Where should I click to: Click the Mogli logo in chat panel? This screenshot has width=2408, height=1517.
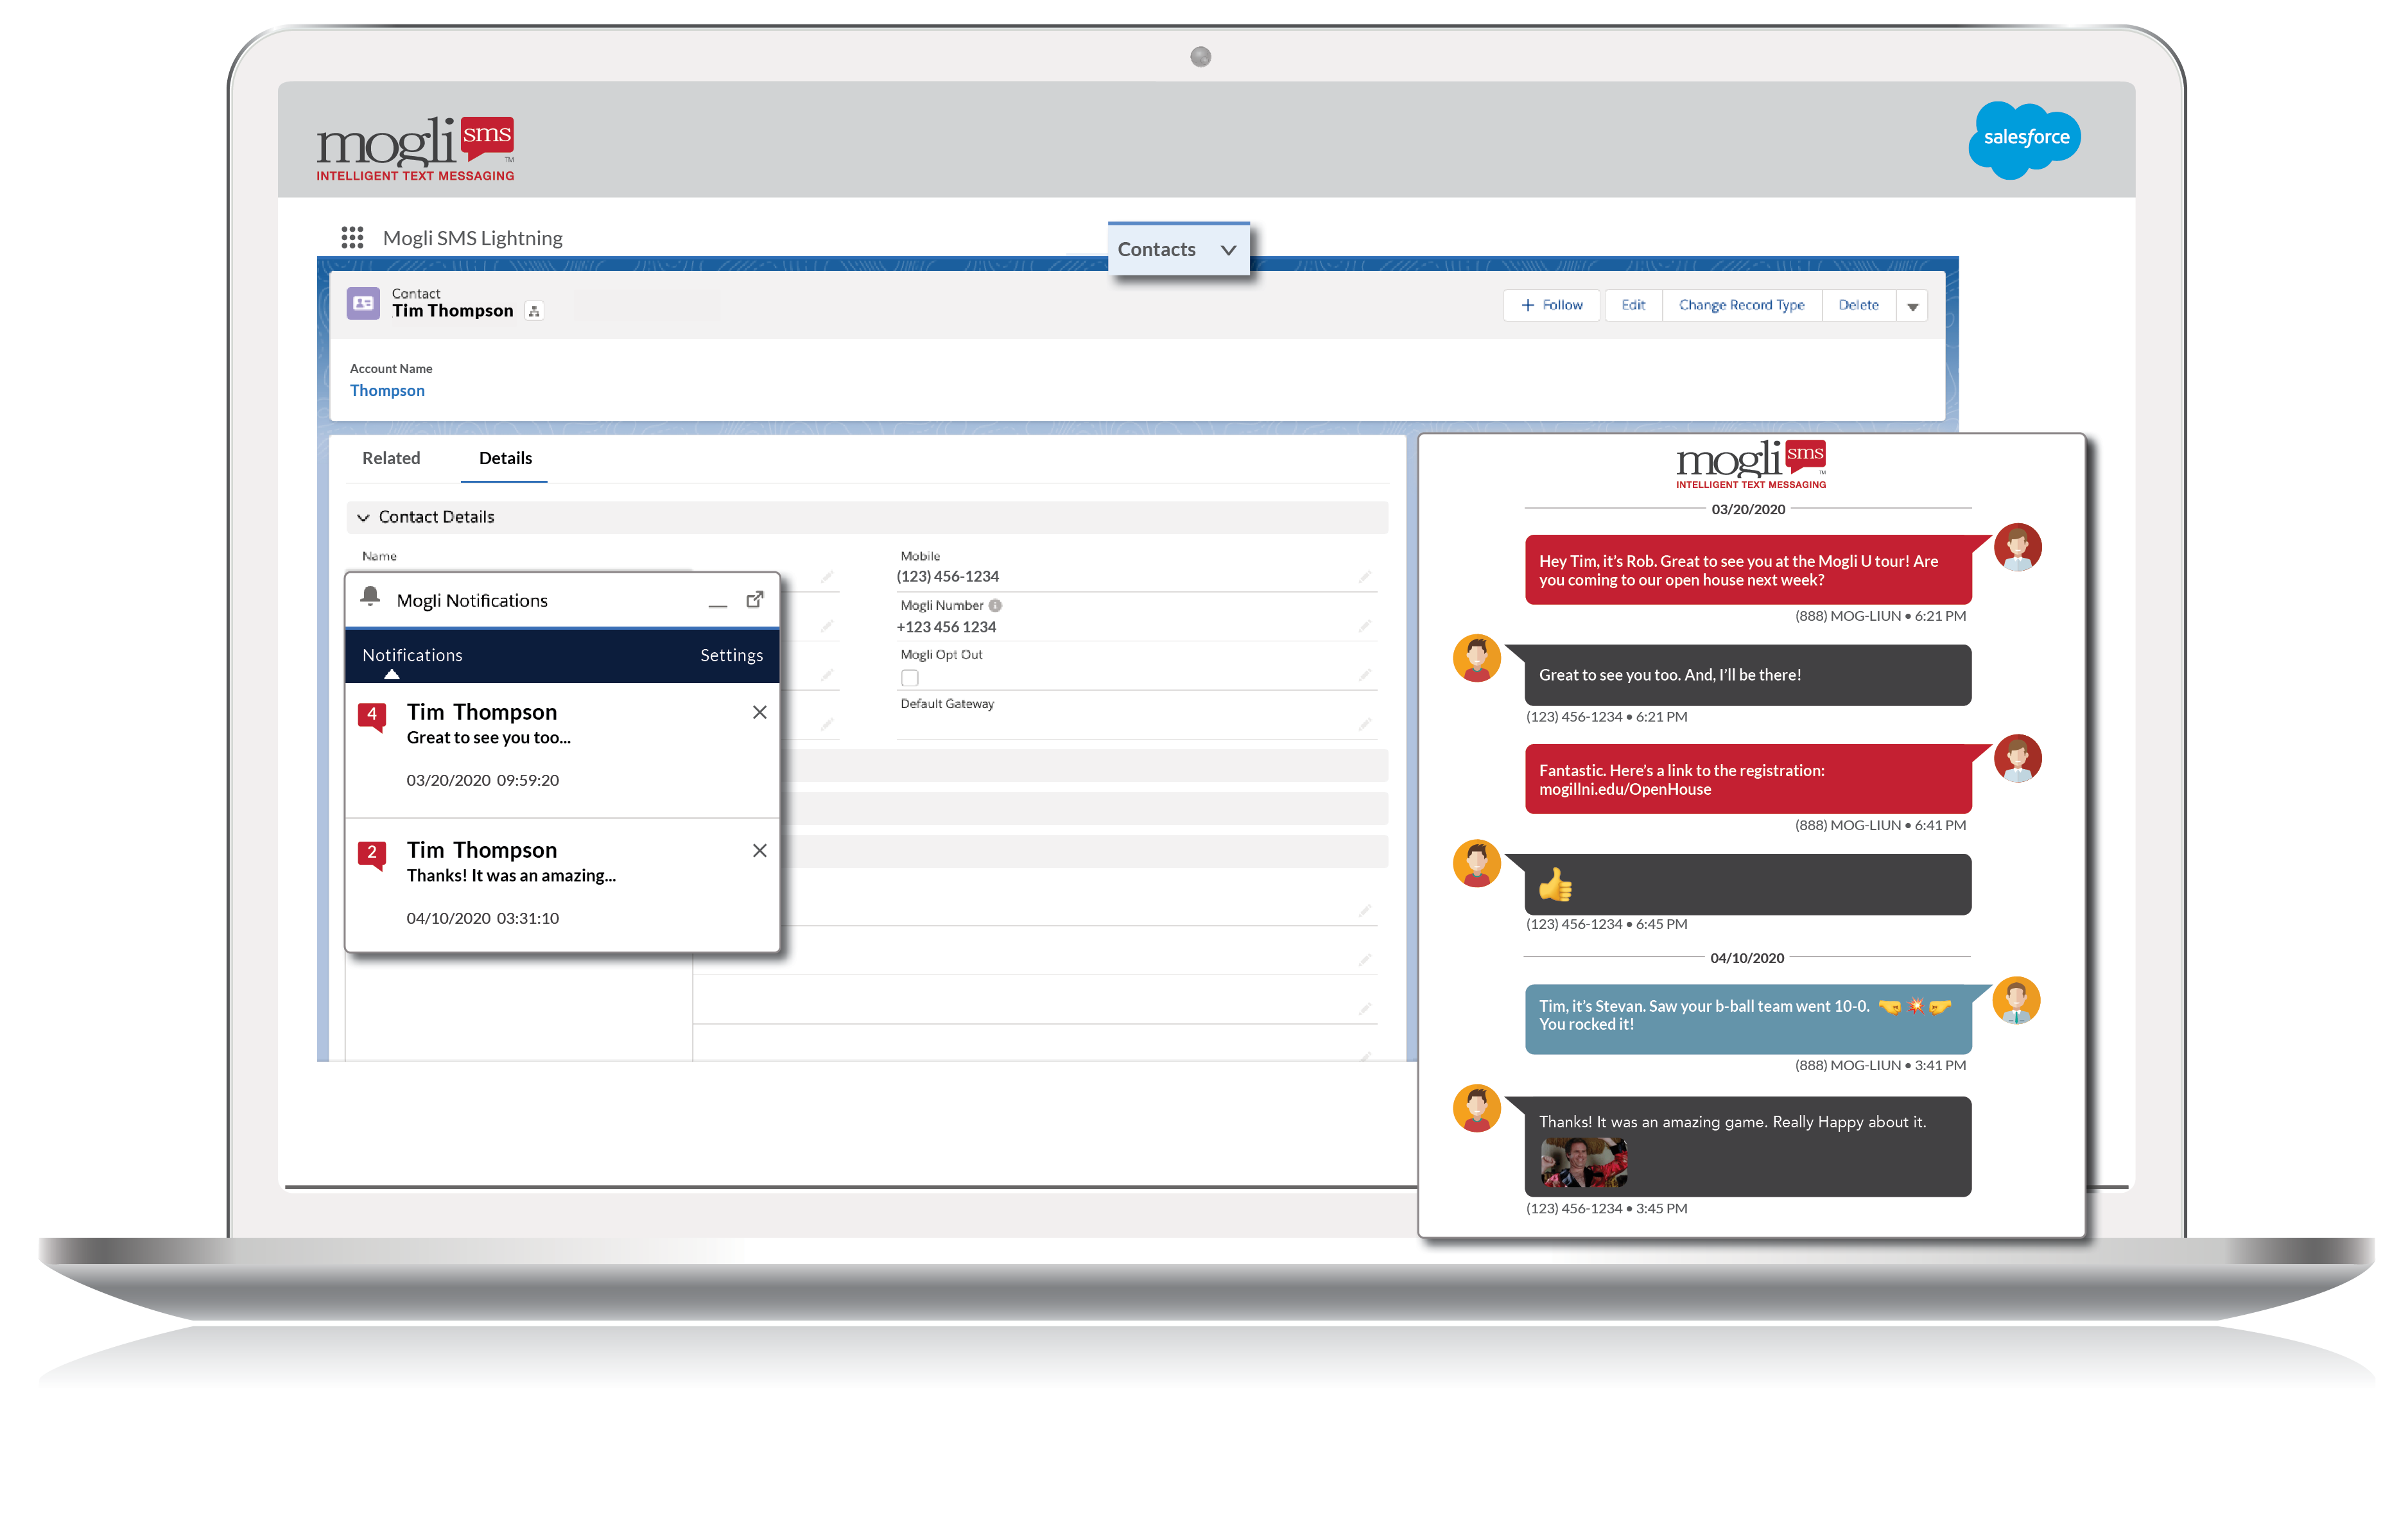pyautogui.click(x=1751, y=464)
